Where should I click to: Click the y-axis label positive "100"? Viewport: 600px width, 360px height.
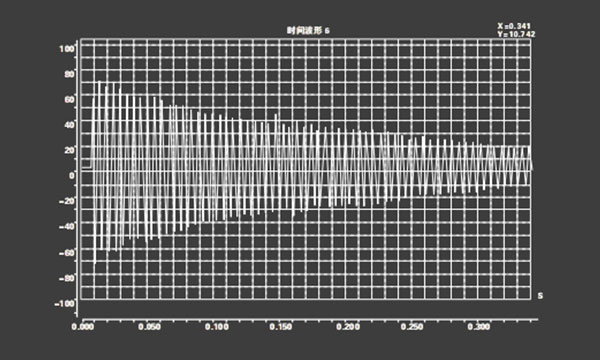pos(66,49)
